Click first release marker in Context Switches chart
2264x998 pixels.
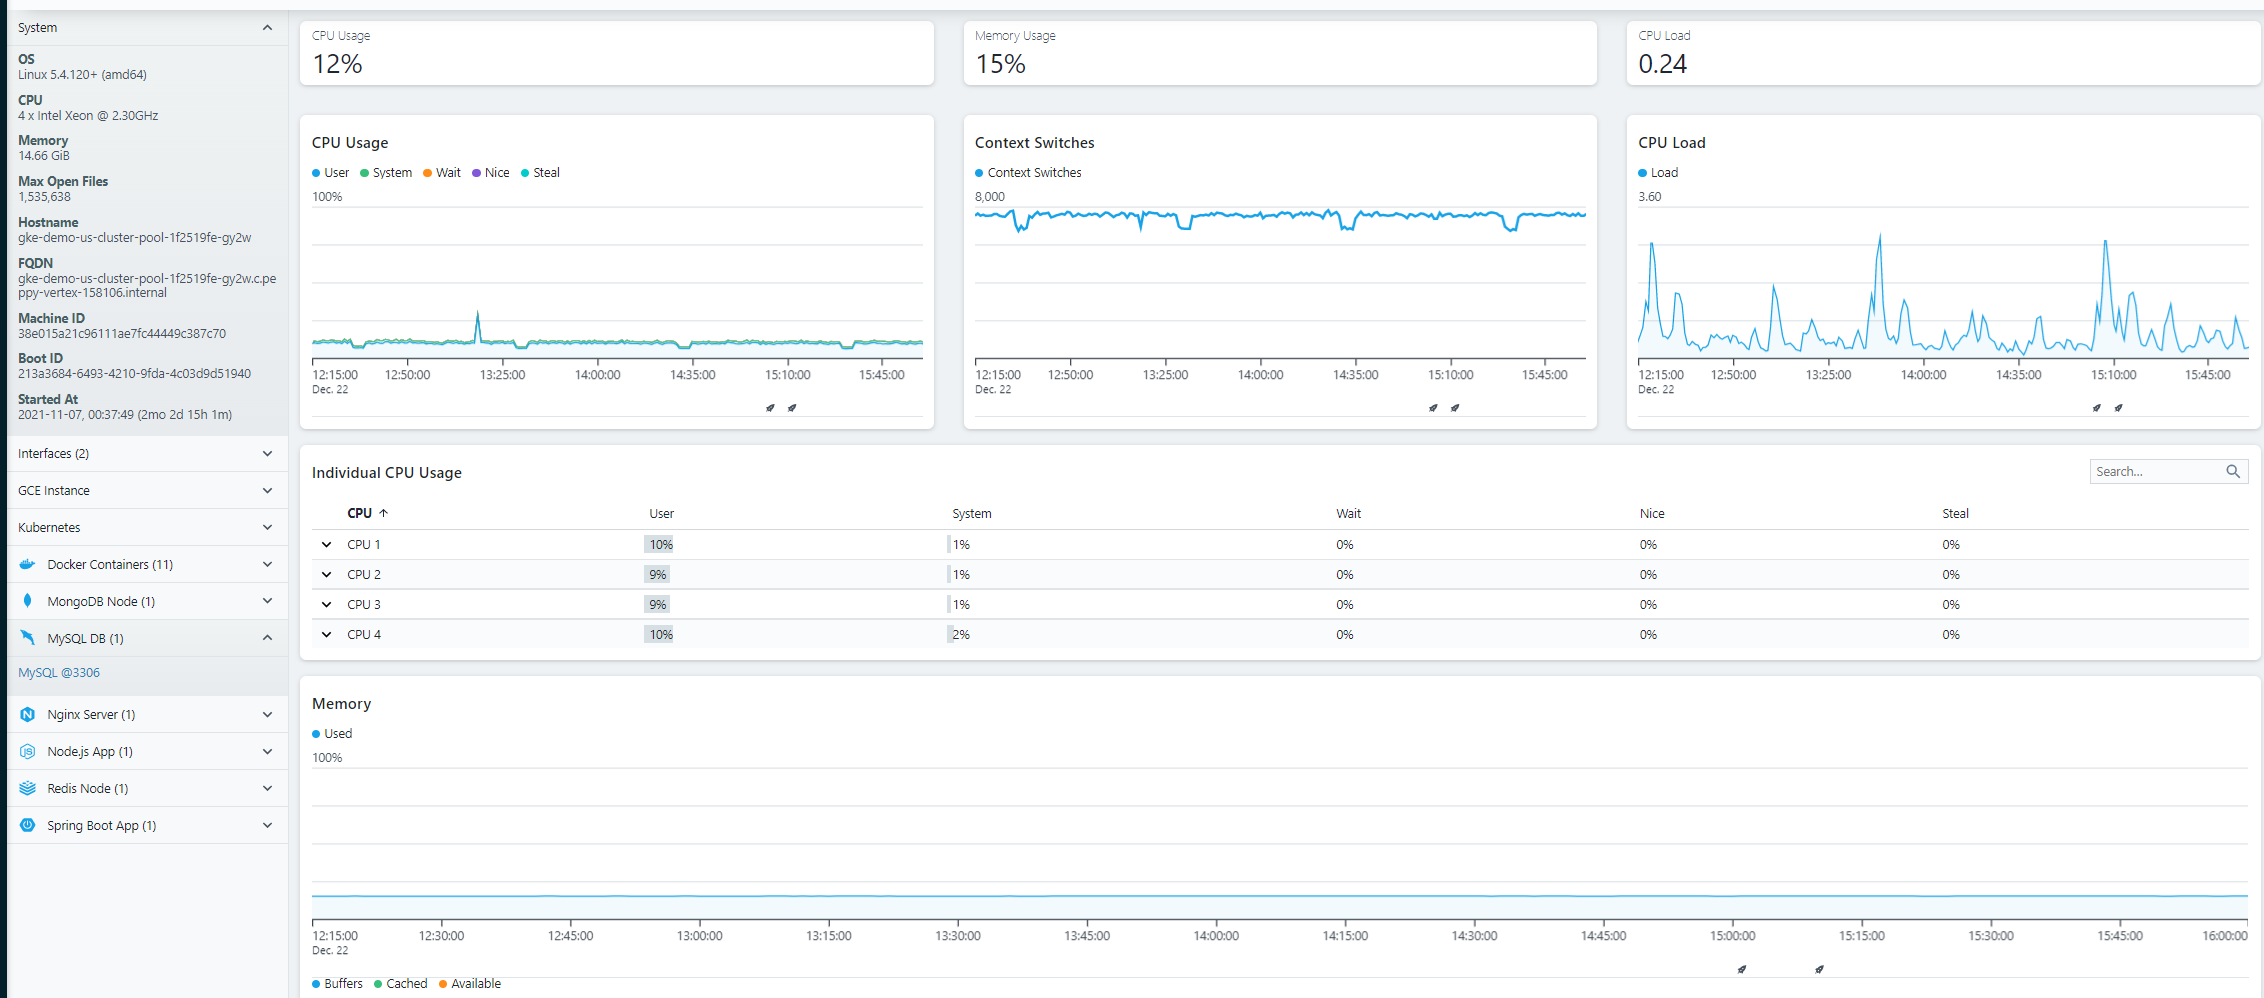(x=1433, y=408)
